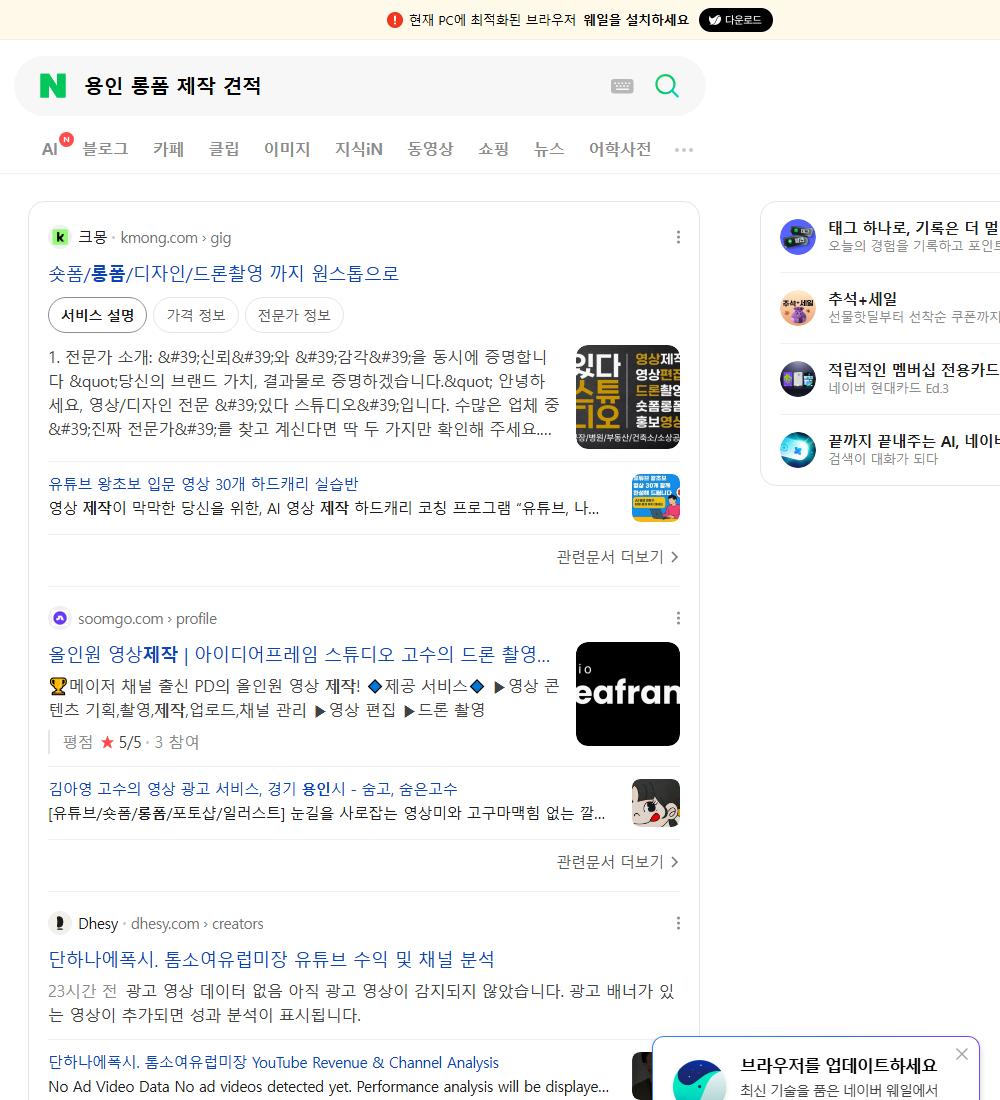Open 올인원 영상제작 result title
1000x1100 pixels.
[299, 654]
